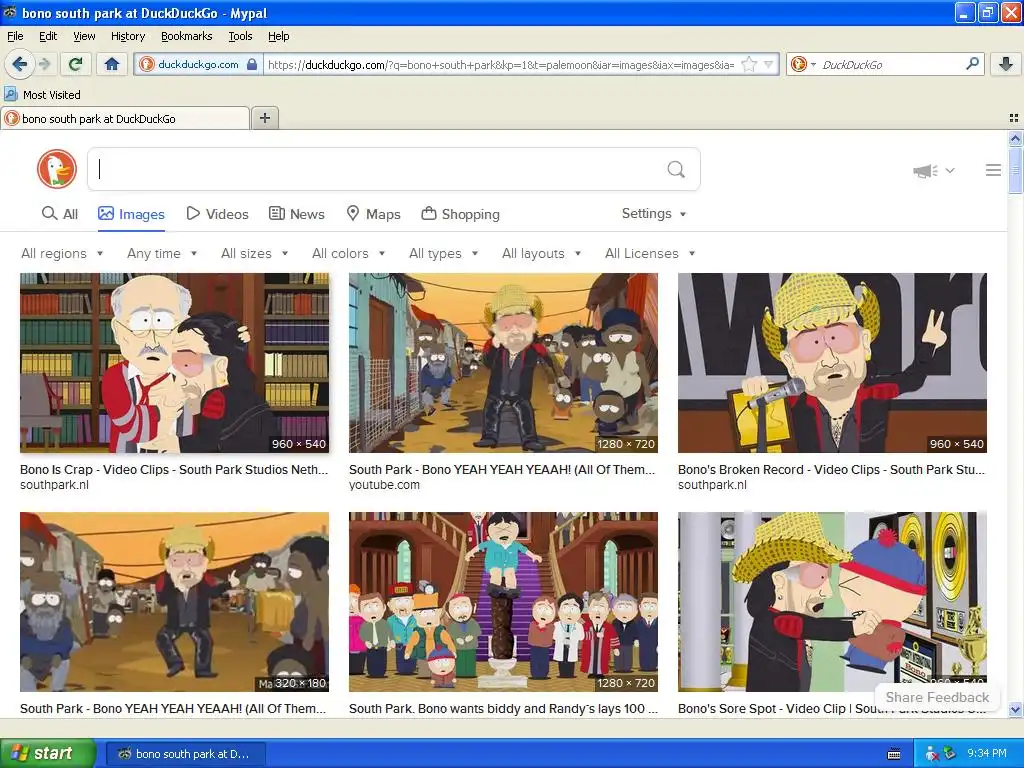The width and height of the screenshot is (1024, 768).
Task: Switch to the News tab
Action: 296,214
